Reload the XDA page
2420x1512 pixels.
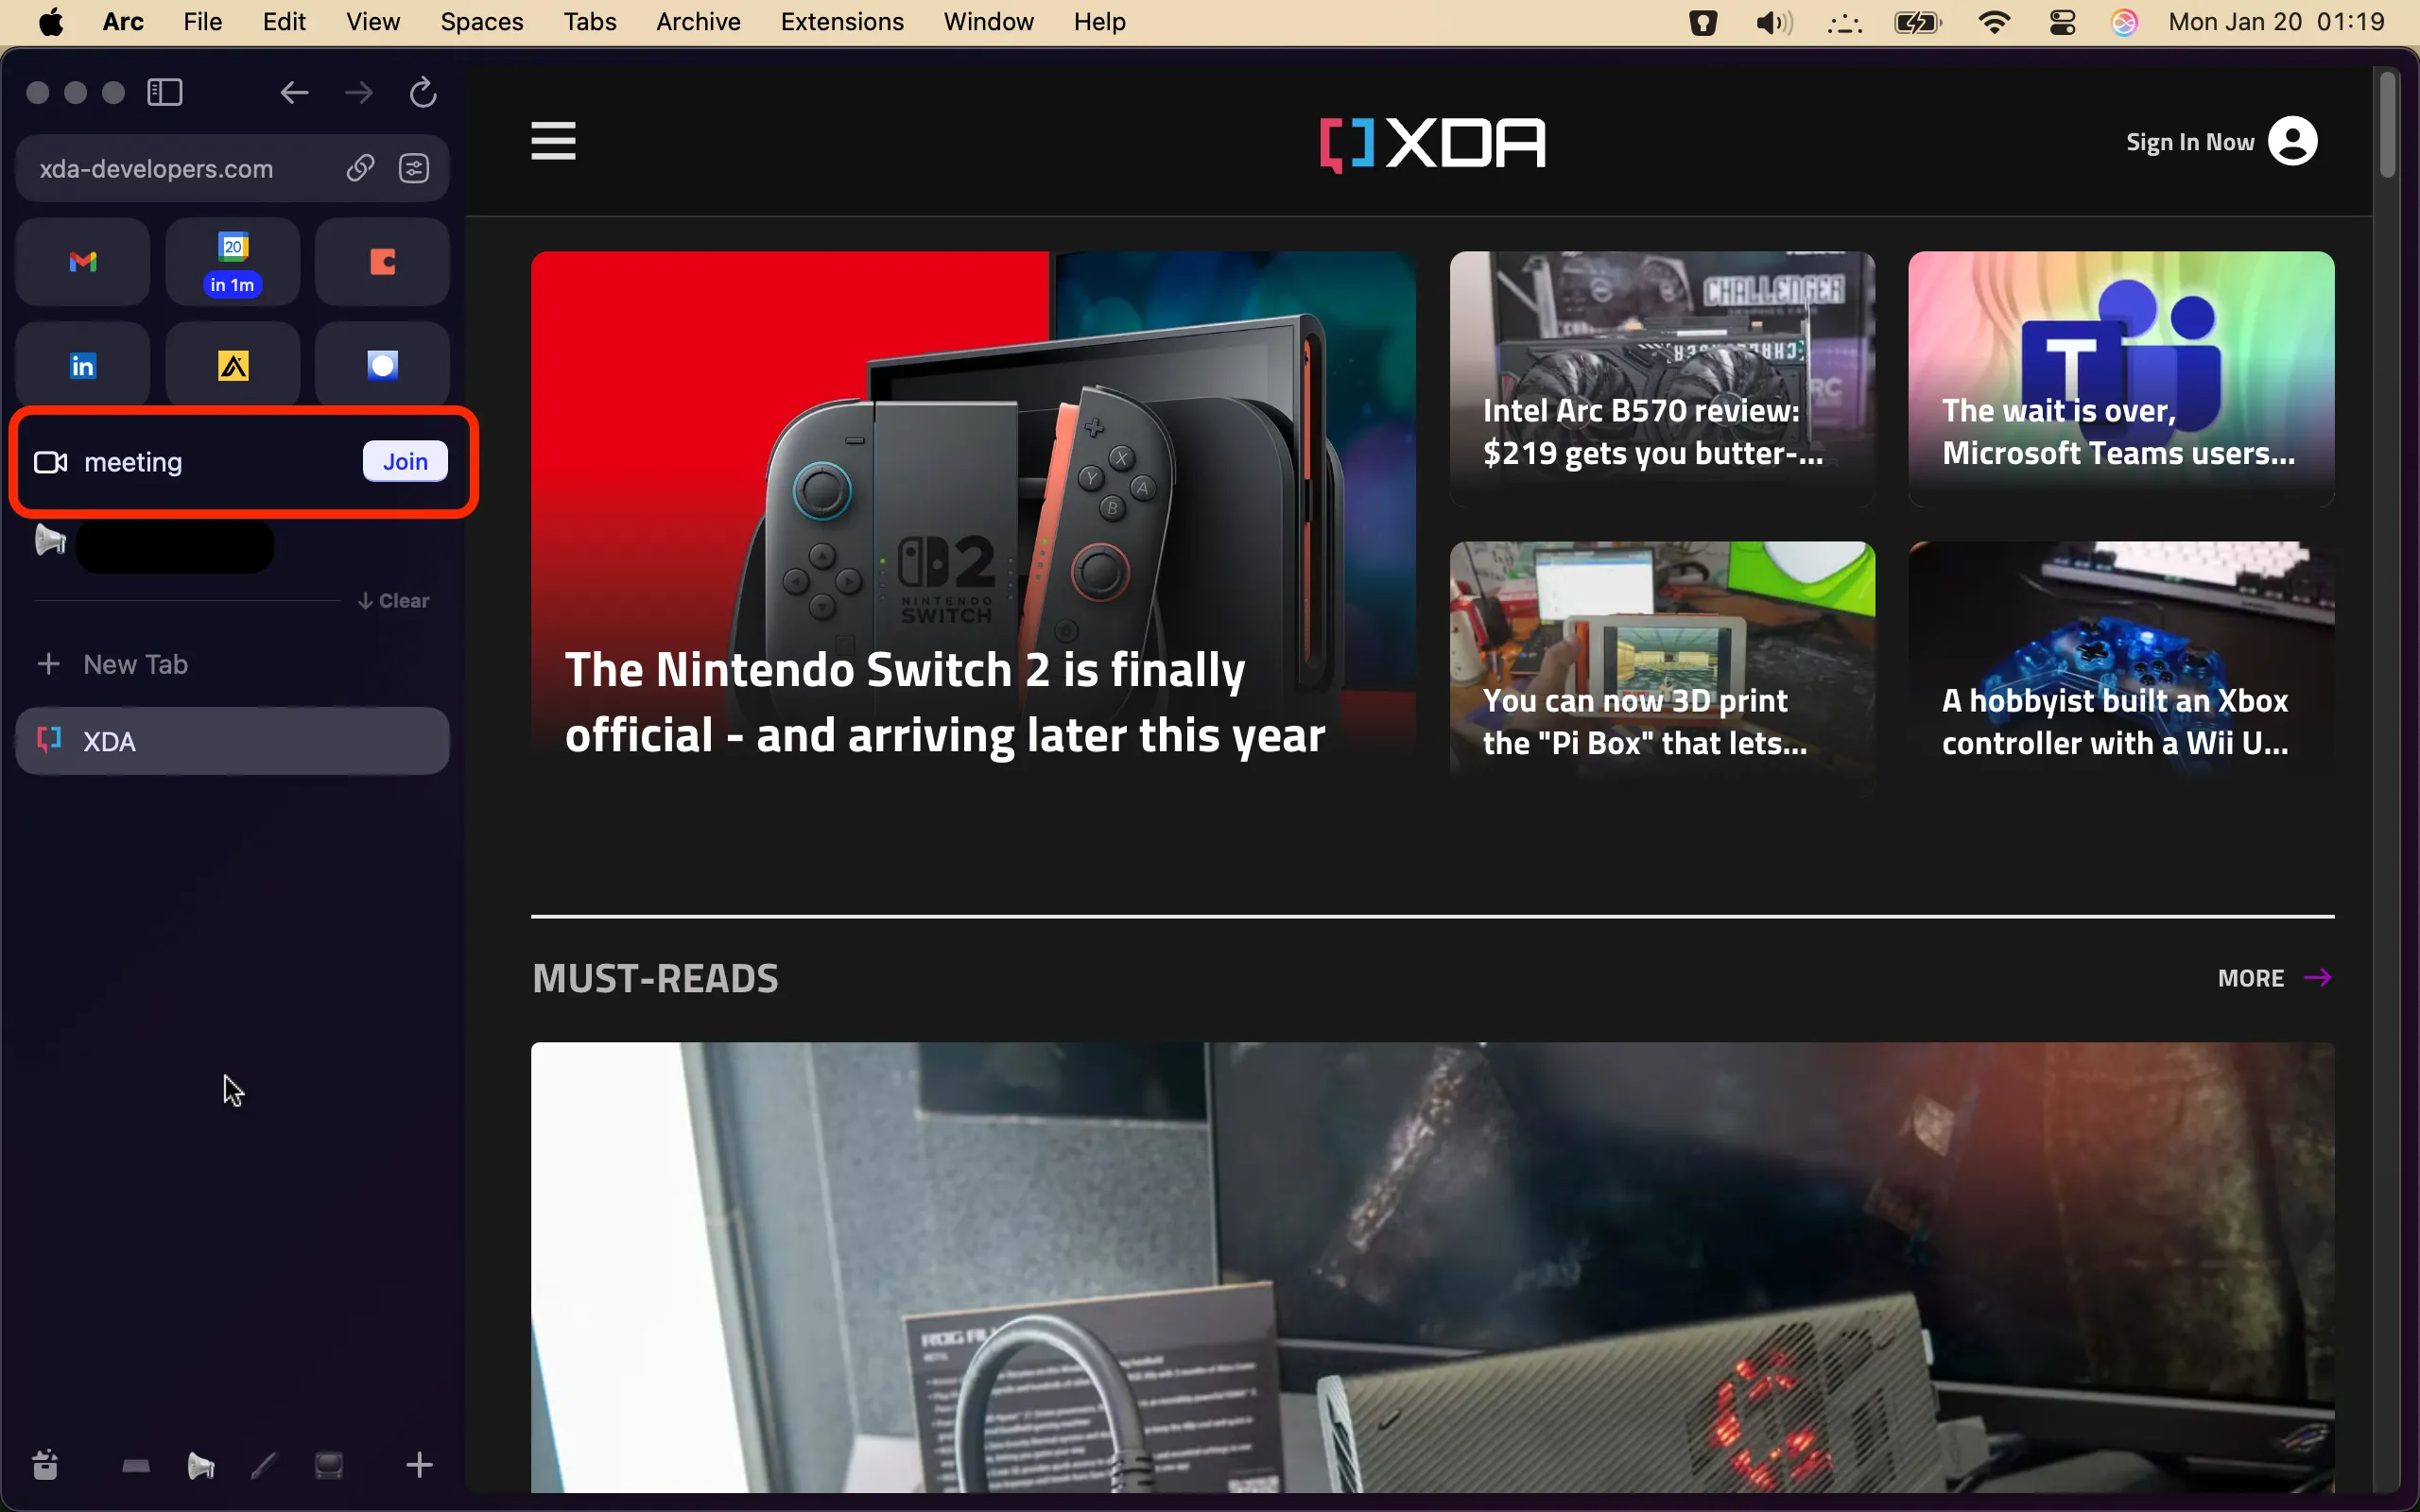(x=423, y=93)
